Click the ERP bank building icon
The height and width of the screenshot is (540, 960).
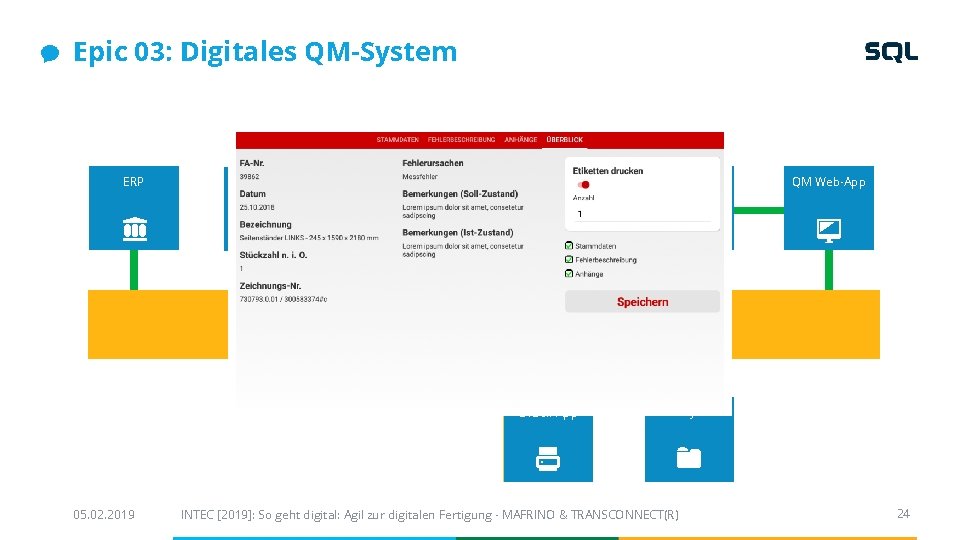135,229
